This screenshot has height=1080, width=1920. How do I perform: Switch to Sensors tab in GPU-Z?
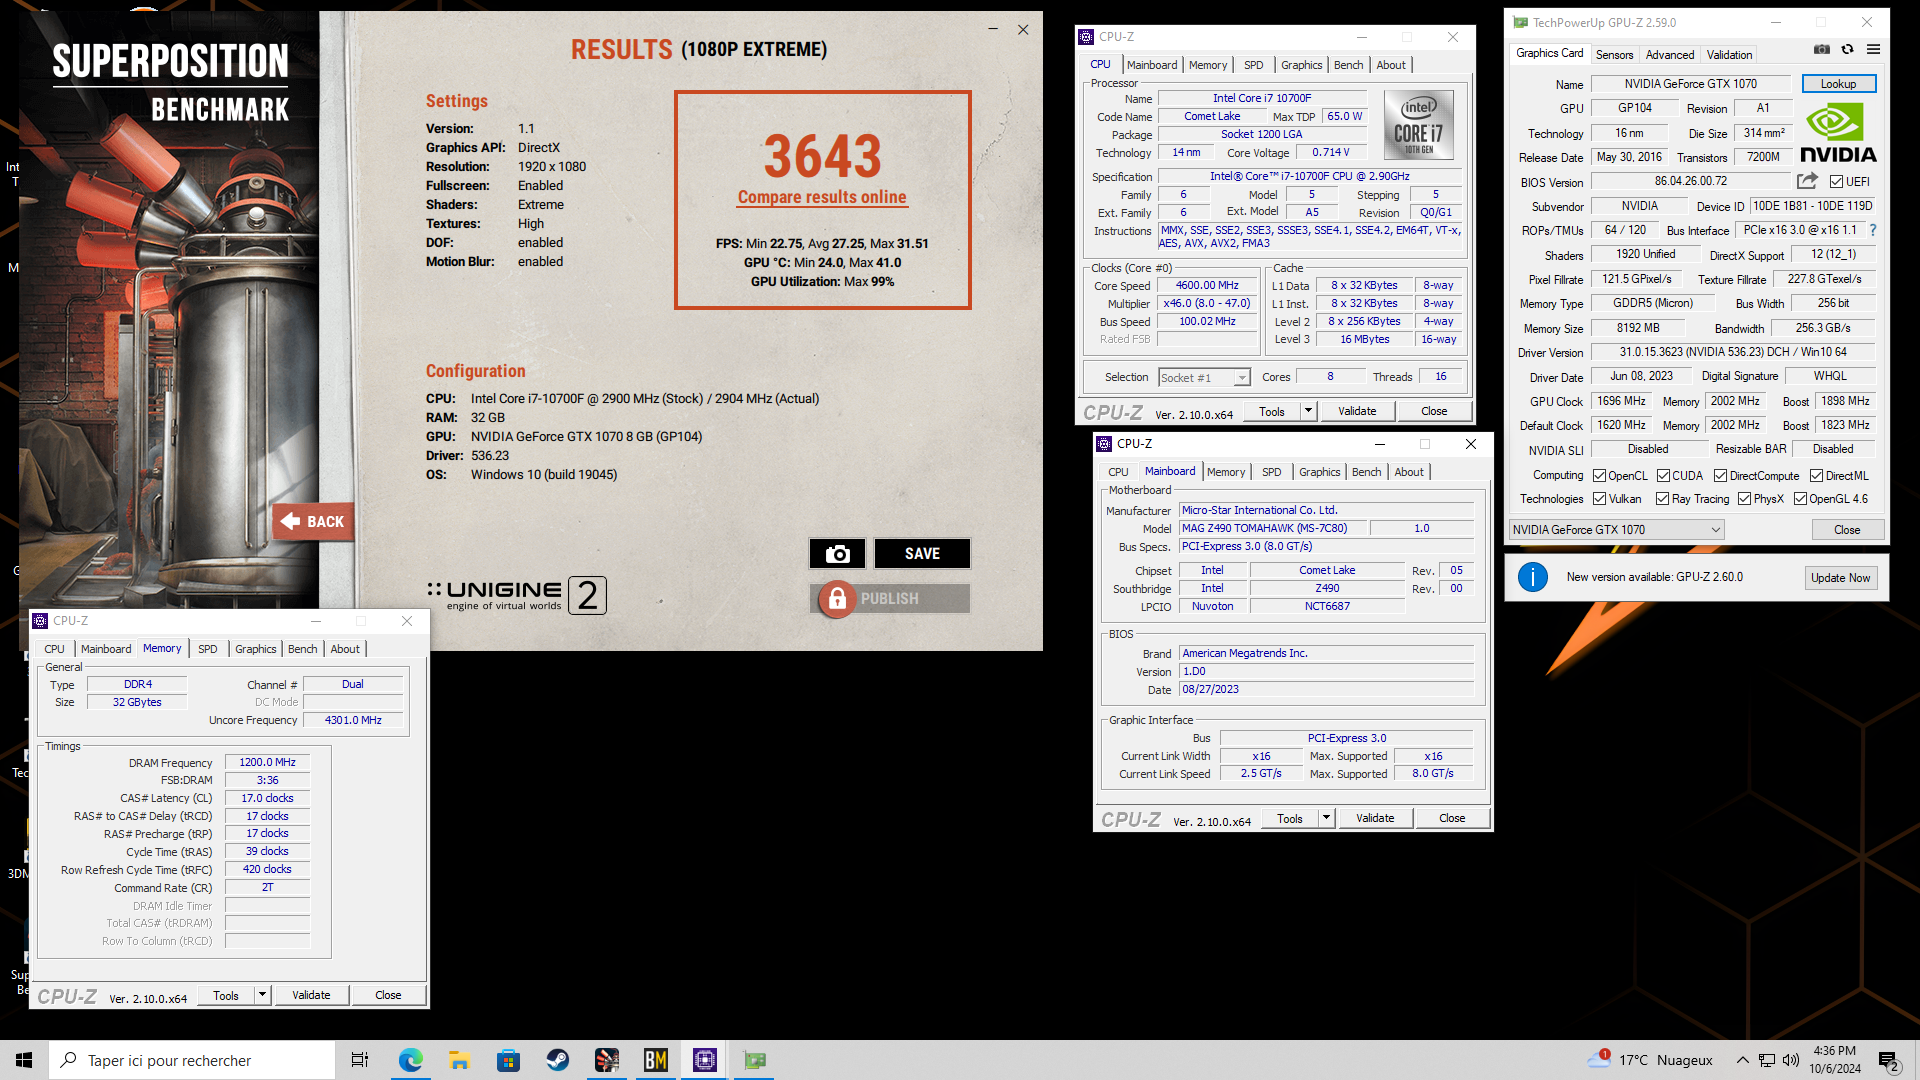click(1614, 55)
